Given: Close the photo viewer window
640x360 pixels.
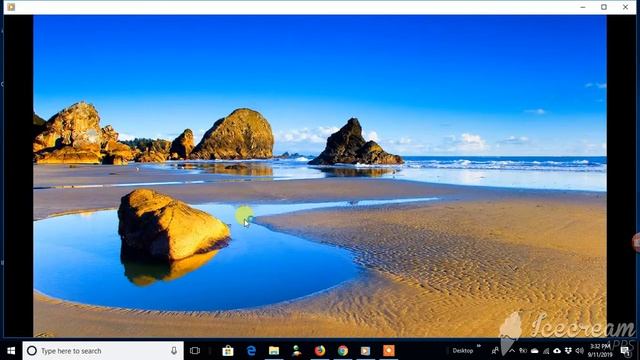Looking at the screenshot, I should (625, 7).
